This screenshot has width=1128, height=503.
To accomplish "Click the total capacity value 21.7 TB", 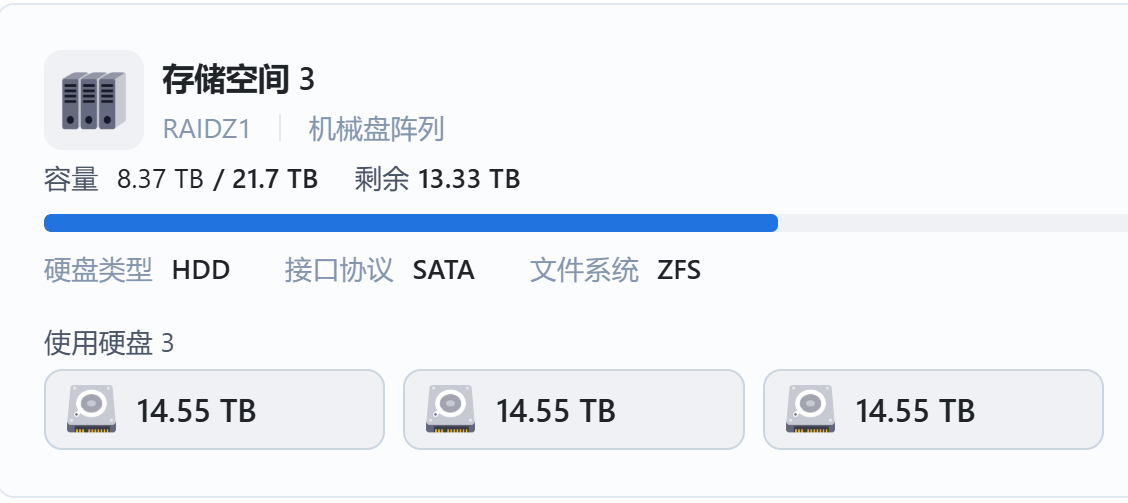I will [275, 180].
